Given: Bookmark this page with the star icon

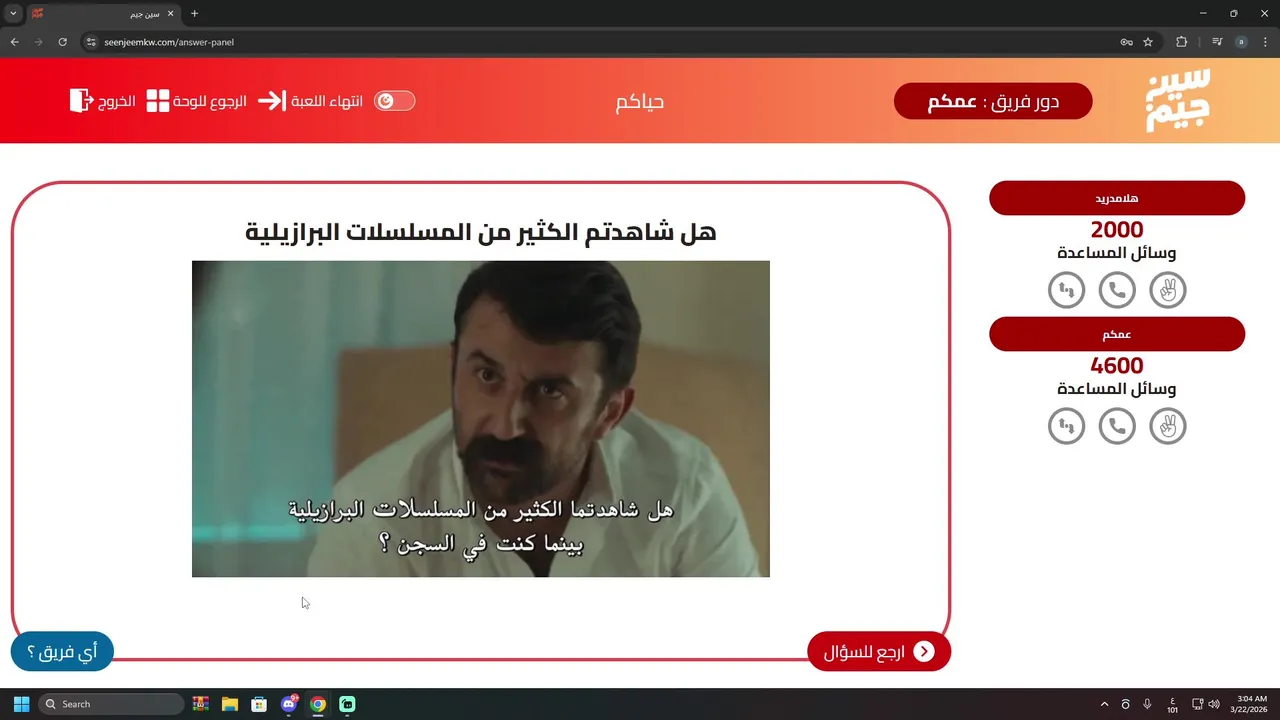Looking at the screenshot, I should pos(1148,42).
